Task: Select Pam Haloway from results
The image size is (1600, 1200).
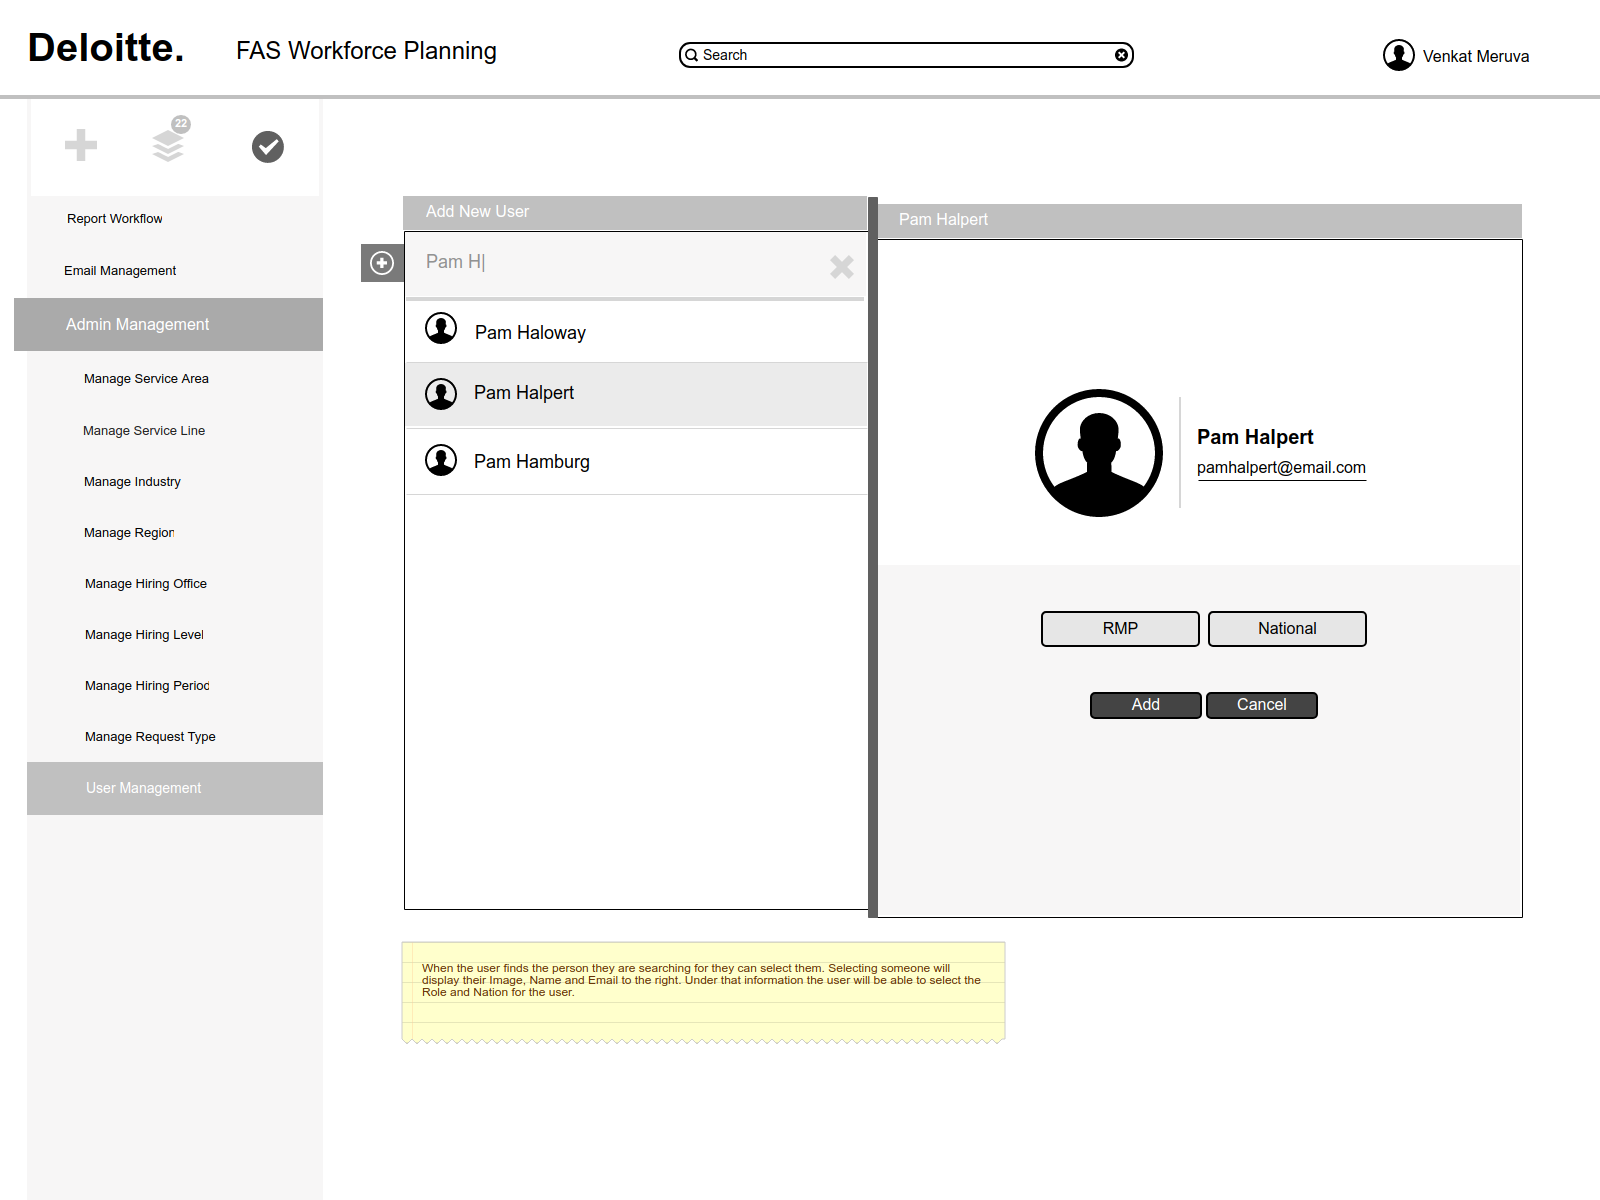Action: click(x=636, y=332)
